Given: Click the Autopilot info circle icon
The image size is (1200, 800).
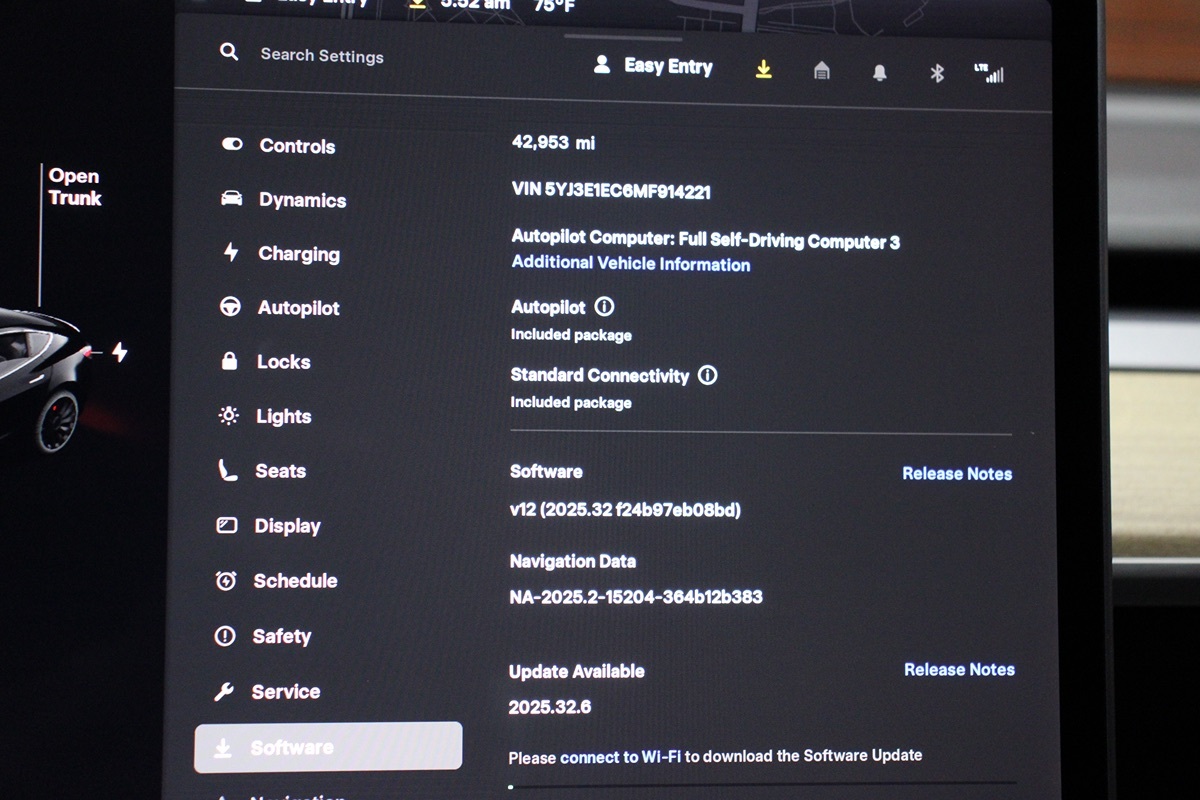Looking at the screenshot, I should pyautogui.click(x=604, y=307).
